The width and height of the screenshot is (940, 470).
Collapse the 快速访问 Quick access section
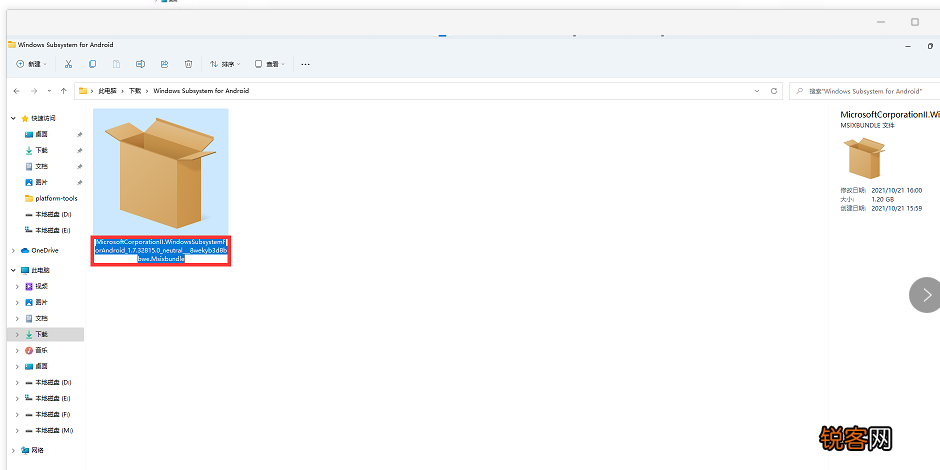tap(13, 119)
